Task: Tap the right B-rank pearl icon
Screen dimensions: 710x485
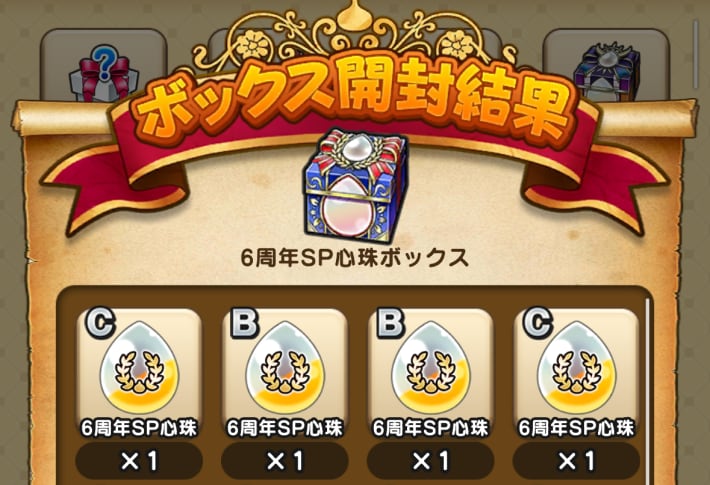Action: (x=431, y=365)
